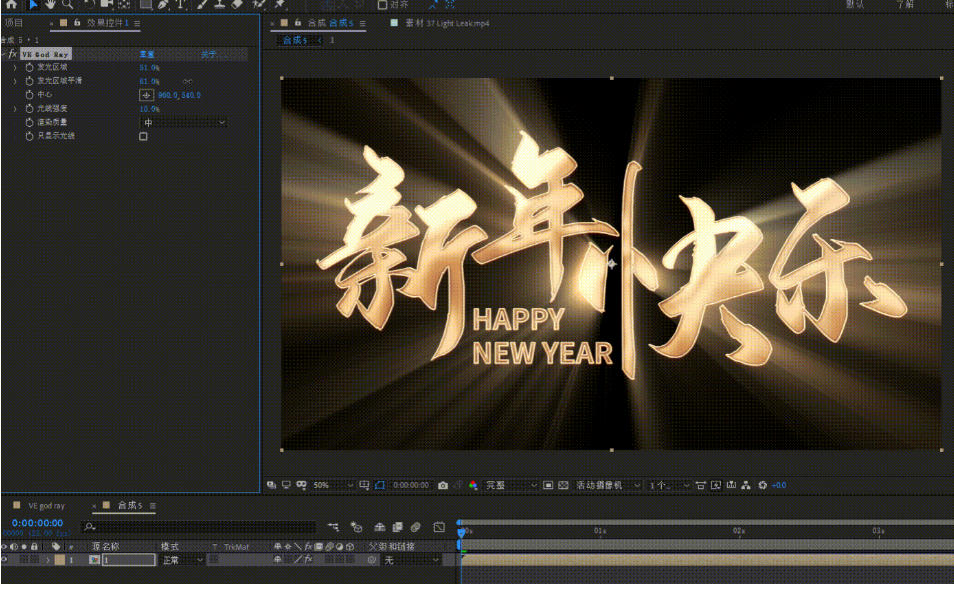Image resolution: width=954 pixels, height=590 pixels.
Task: Click the 0:00:00:00 timecode in timeline
Action: (38, 523)
